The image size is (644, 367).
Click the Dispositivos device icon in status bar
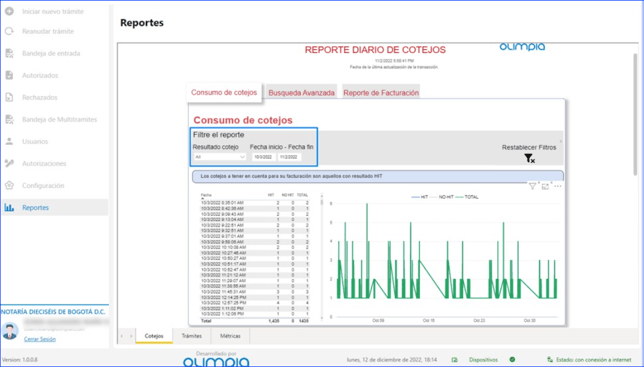[455, 360]
